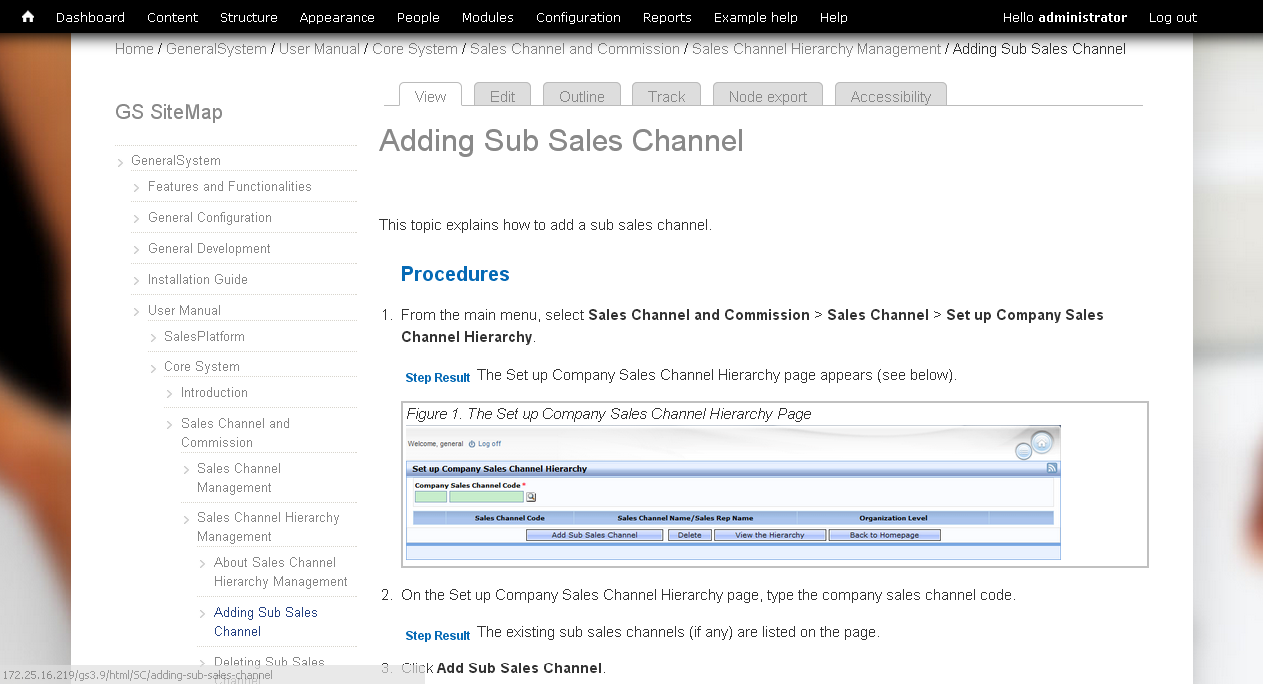The height and width of the screenshot is (684, 1263).
Task: Collapse User Manual arrow
Action: click(137, 312)
